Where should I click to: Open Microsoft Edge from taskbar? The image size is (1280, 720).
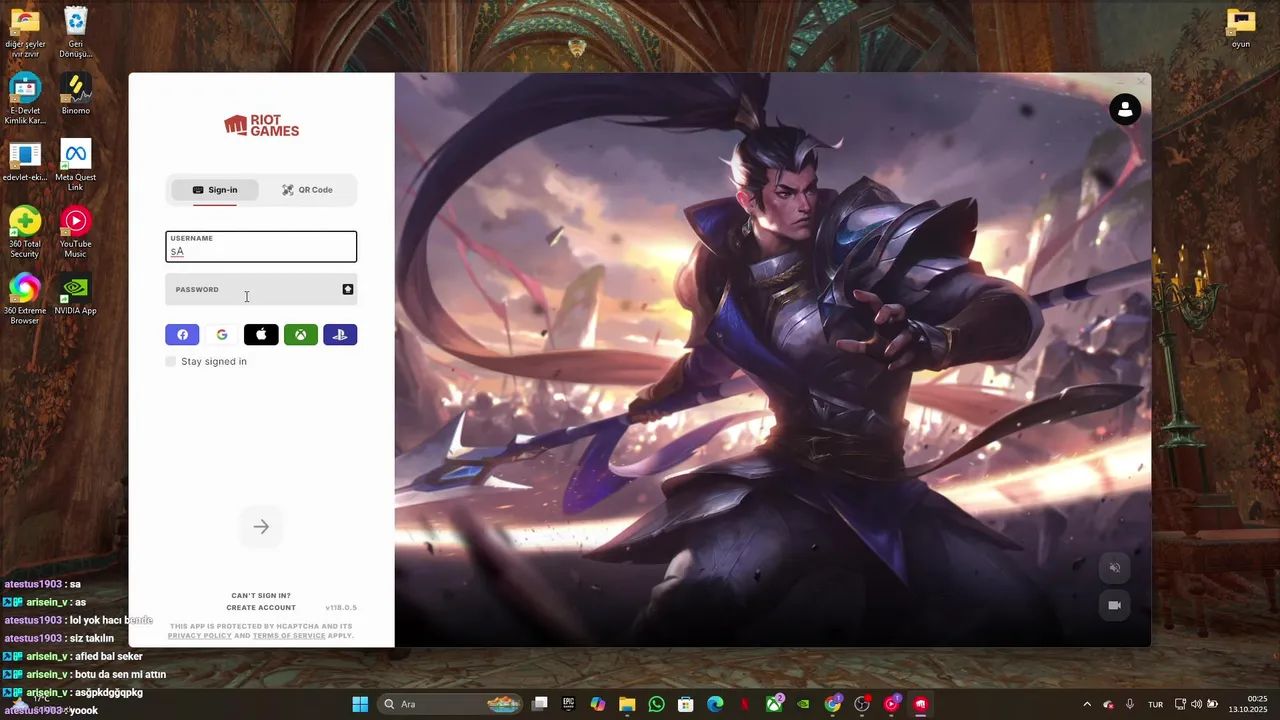715,704
